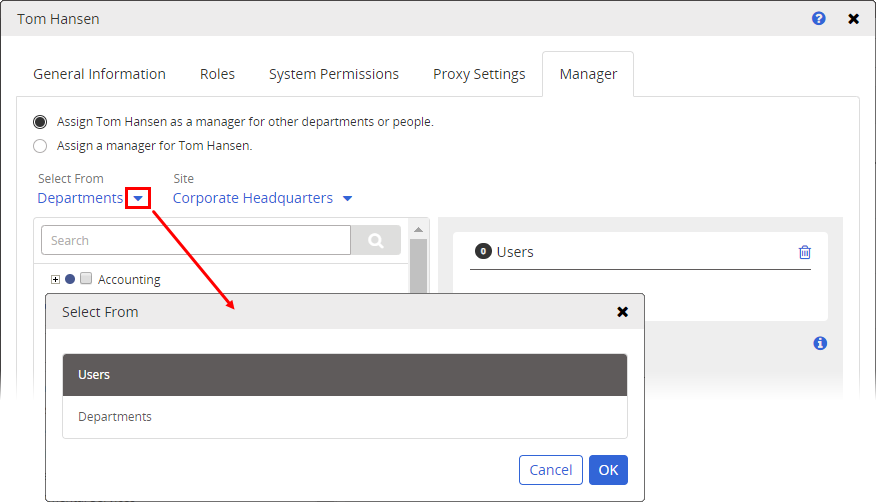Viewport: 876px width, 502px height.
Task: Click the blue help question mark icon
Action: point(819,19)
